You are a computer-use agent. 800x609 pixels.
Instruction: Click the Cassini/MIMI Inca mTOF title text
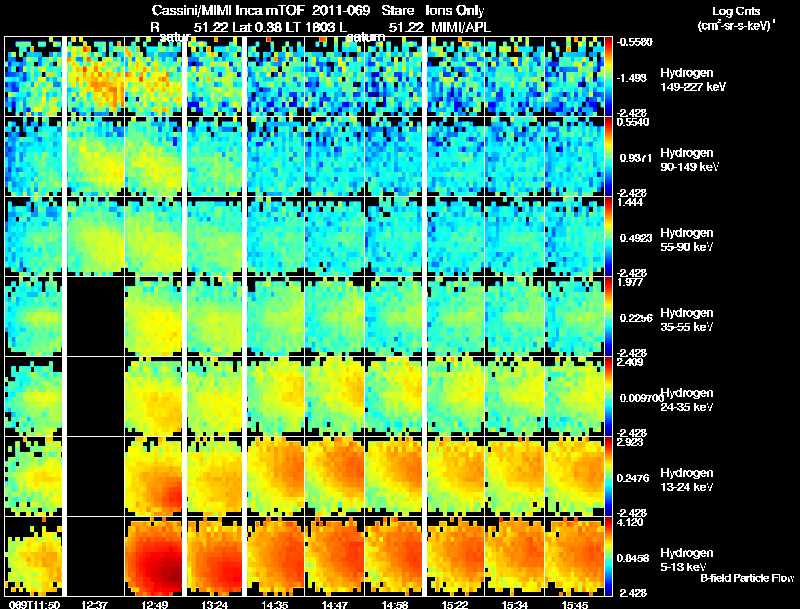(x=228, y=10)
